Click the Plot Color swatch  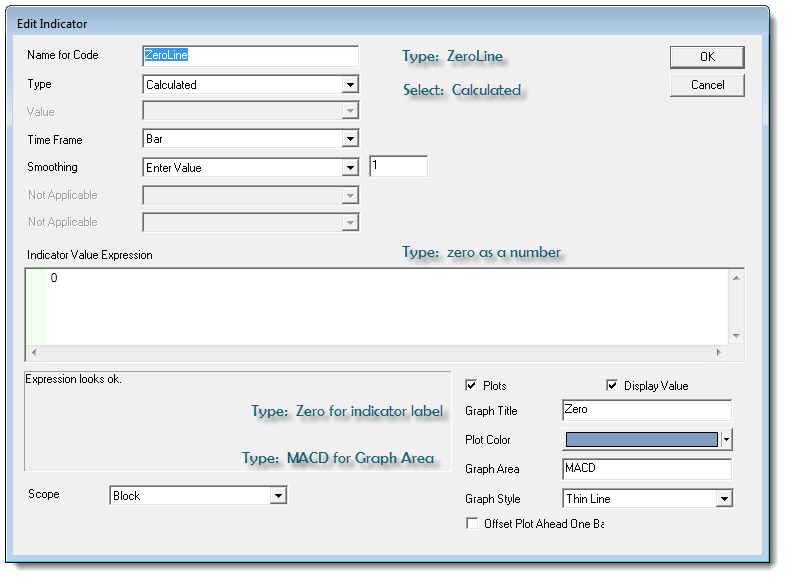point(641,439)
